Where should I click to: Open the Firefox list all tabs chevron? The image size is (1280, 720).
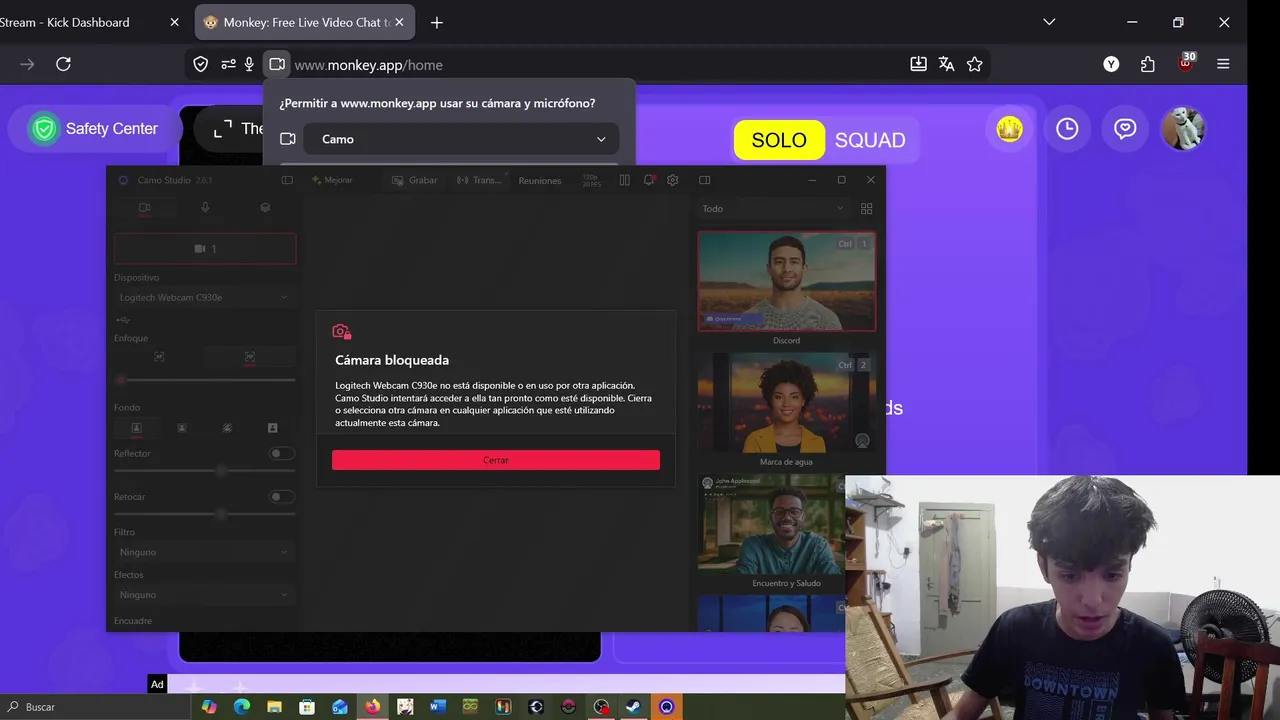(1049, 22)
